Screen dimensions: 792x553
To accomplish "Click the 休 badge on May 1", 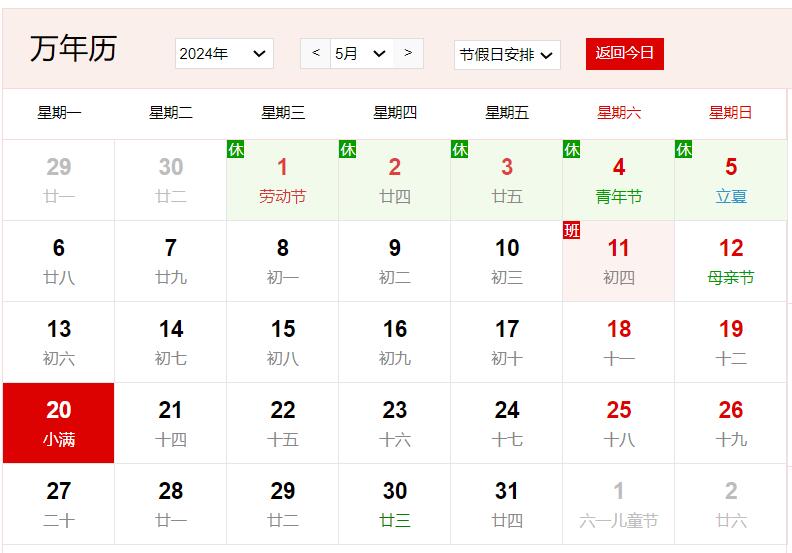I will click(236, 150).
